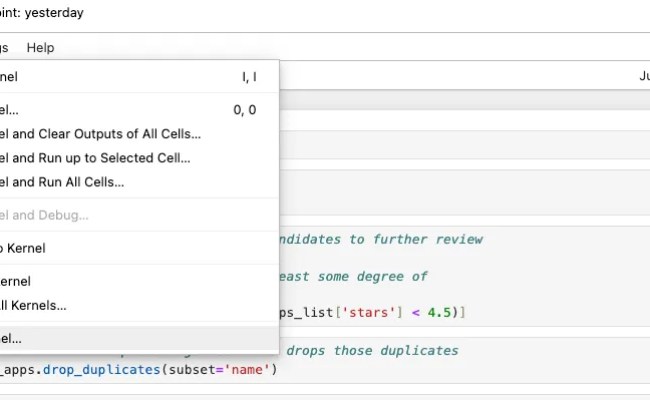
Task: Select Reconnect to Kernel
Action: 139,248
